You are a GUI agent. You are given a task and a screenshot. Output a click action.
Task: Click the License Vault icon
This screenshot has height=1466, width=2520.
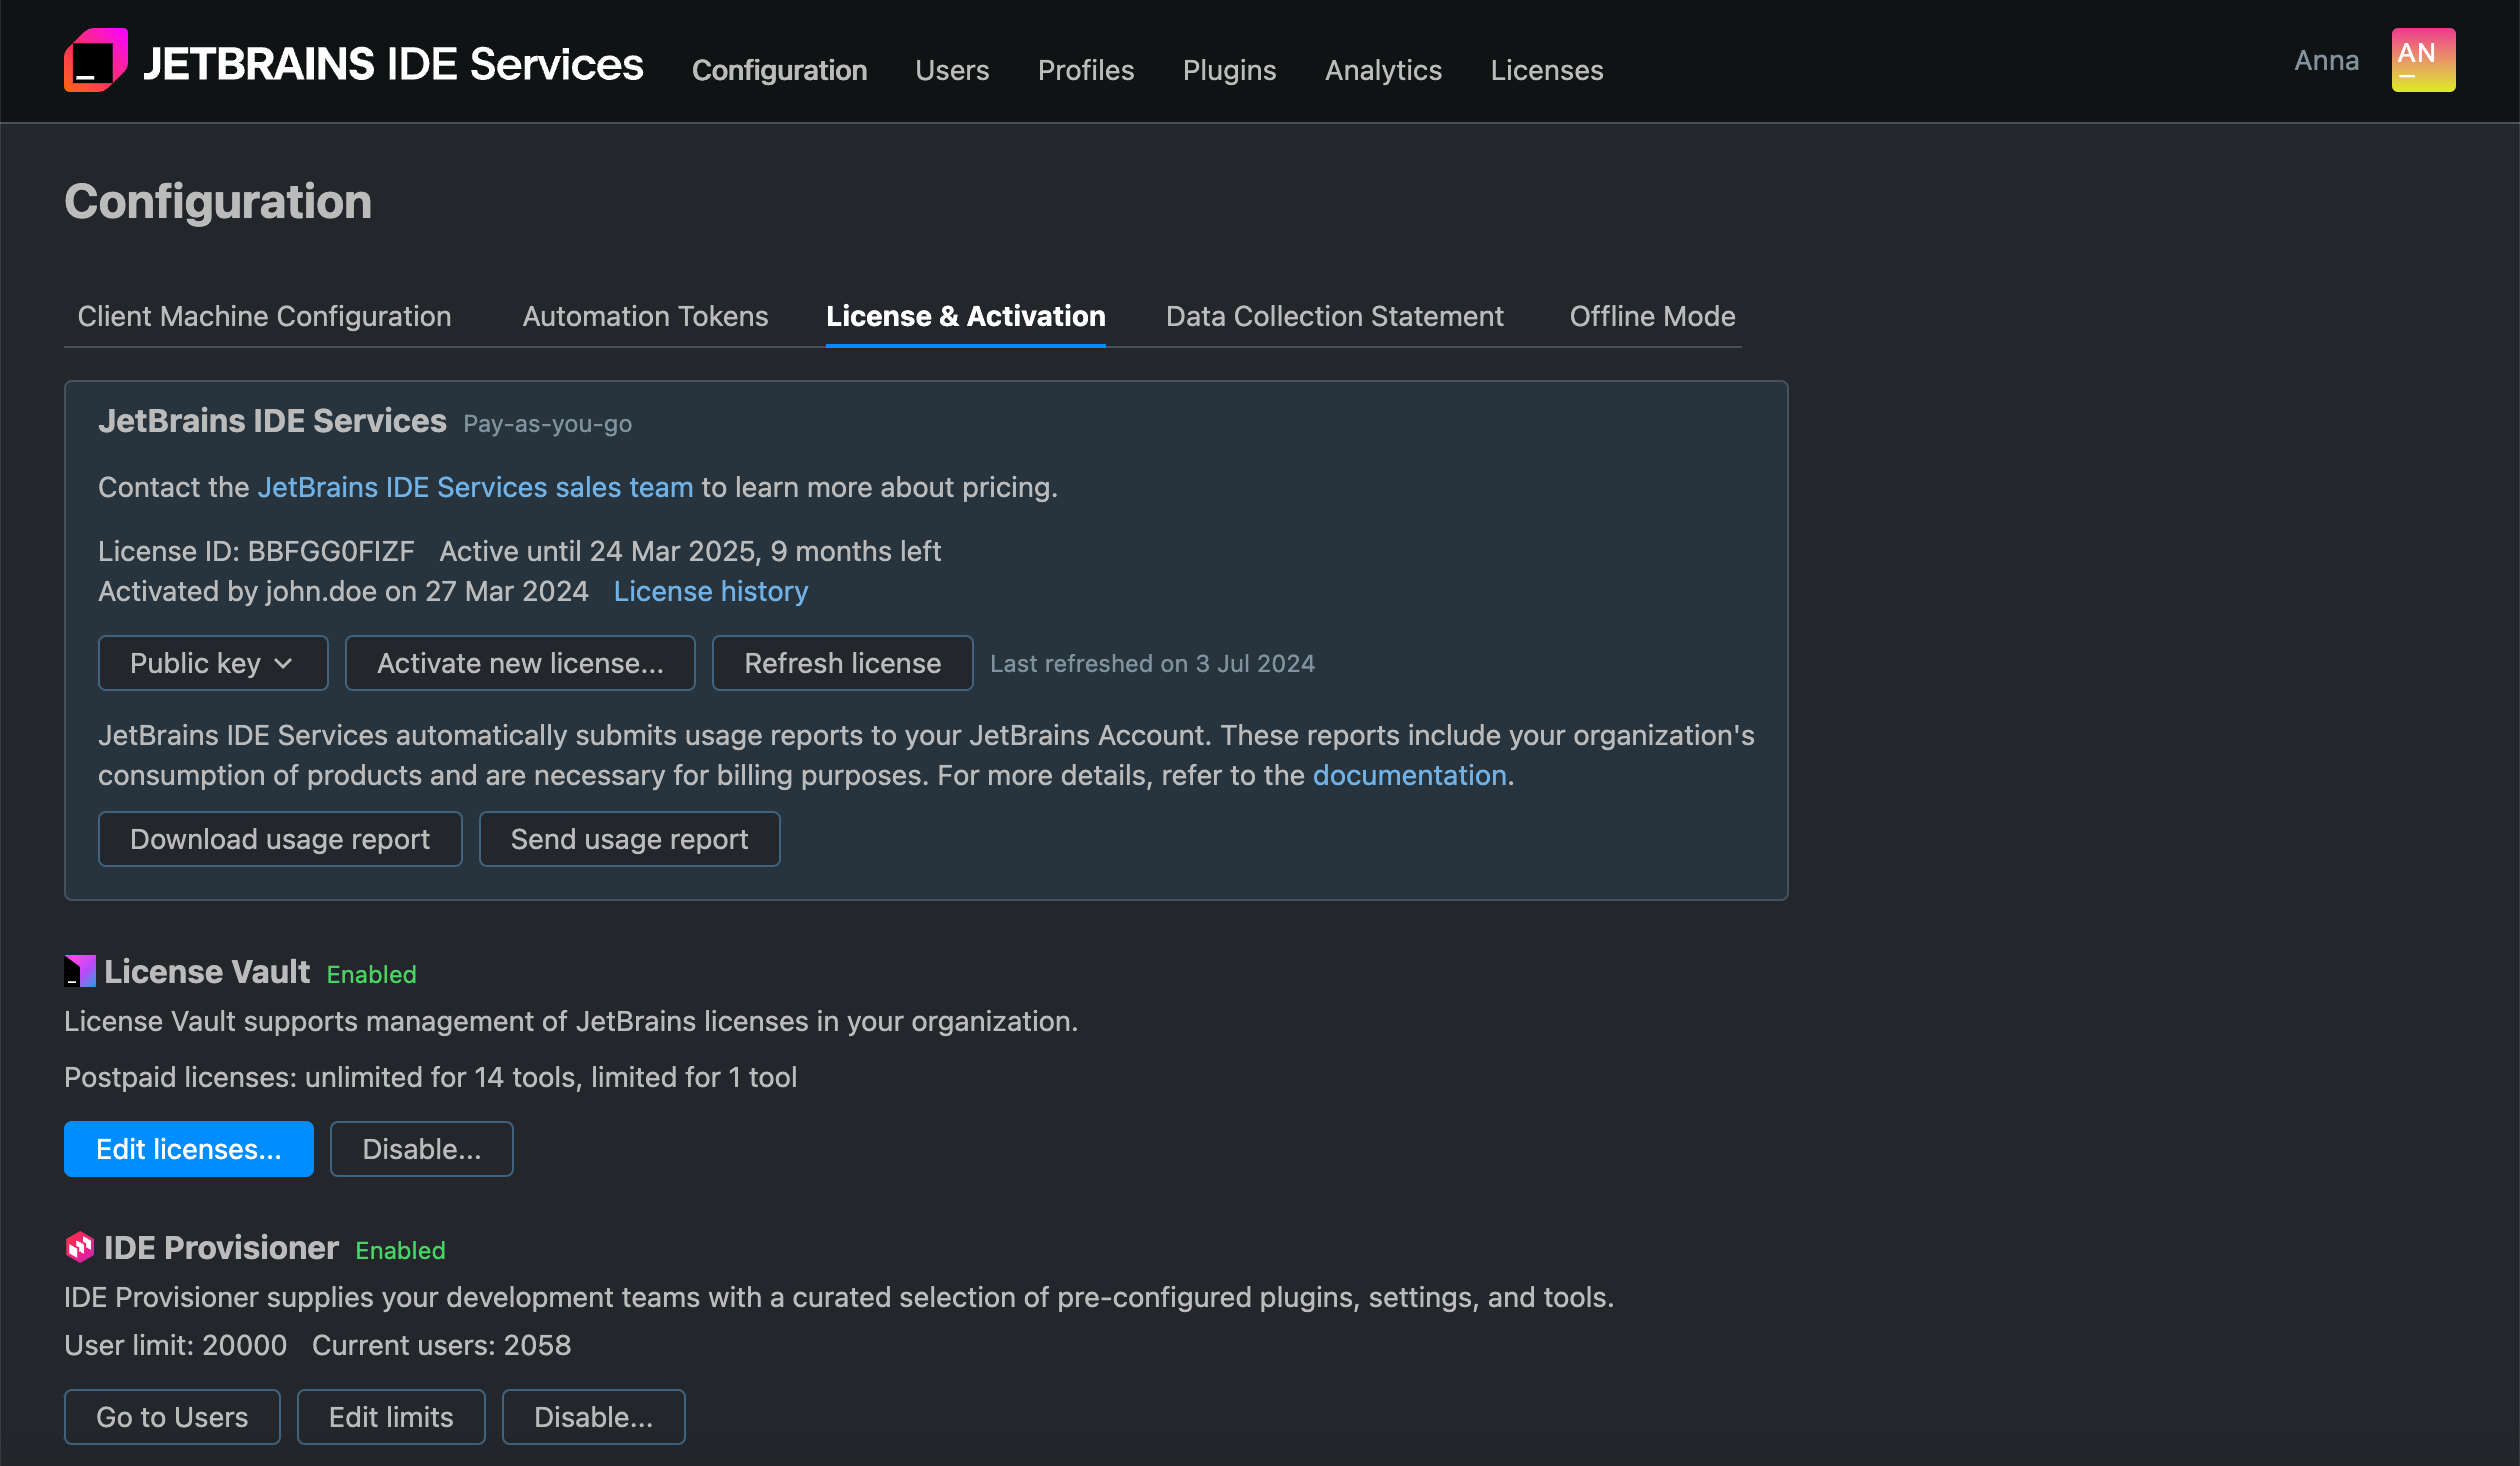[x=79, y=969]
